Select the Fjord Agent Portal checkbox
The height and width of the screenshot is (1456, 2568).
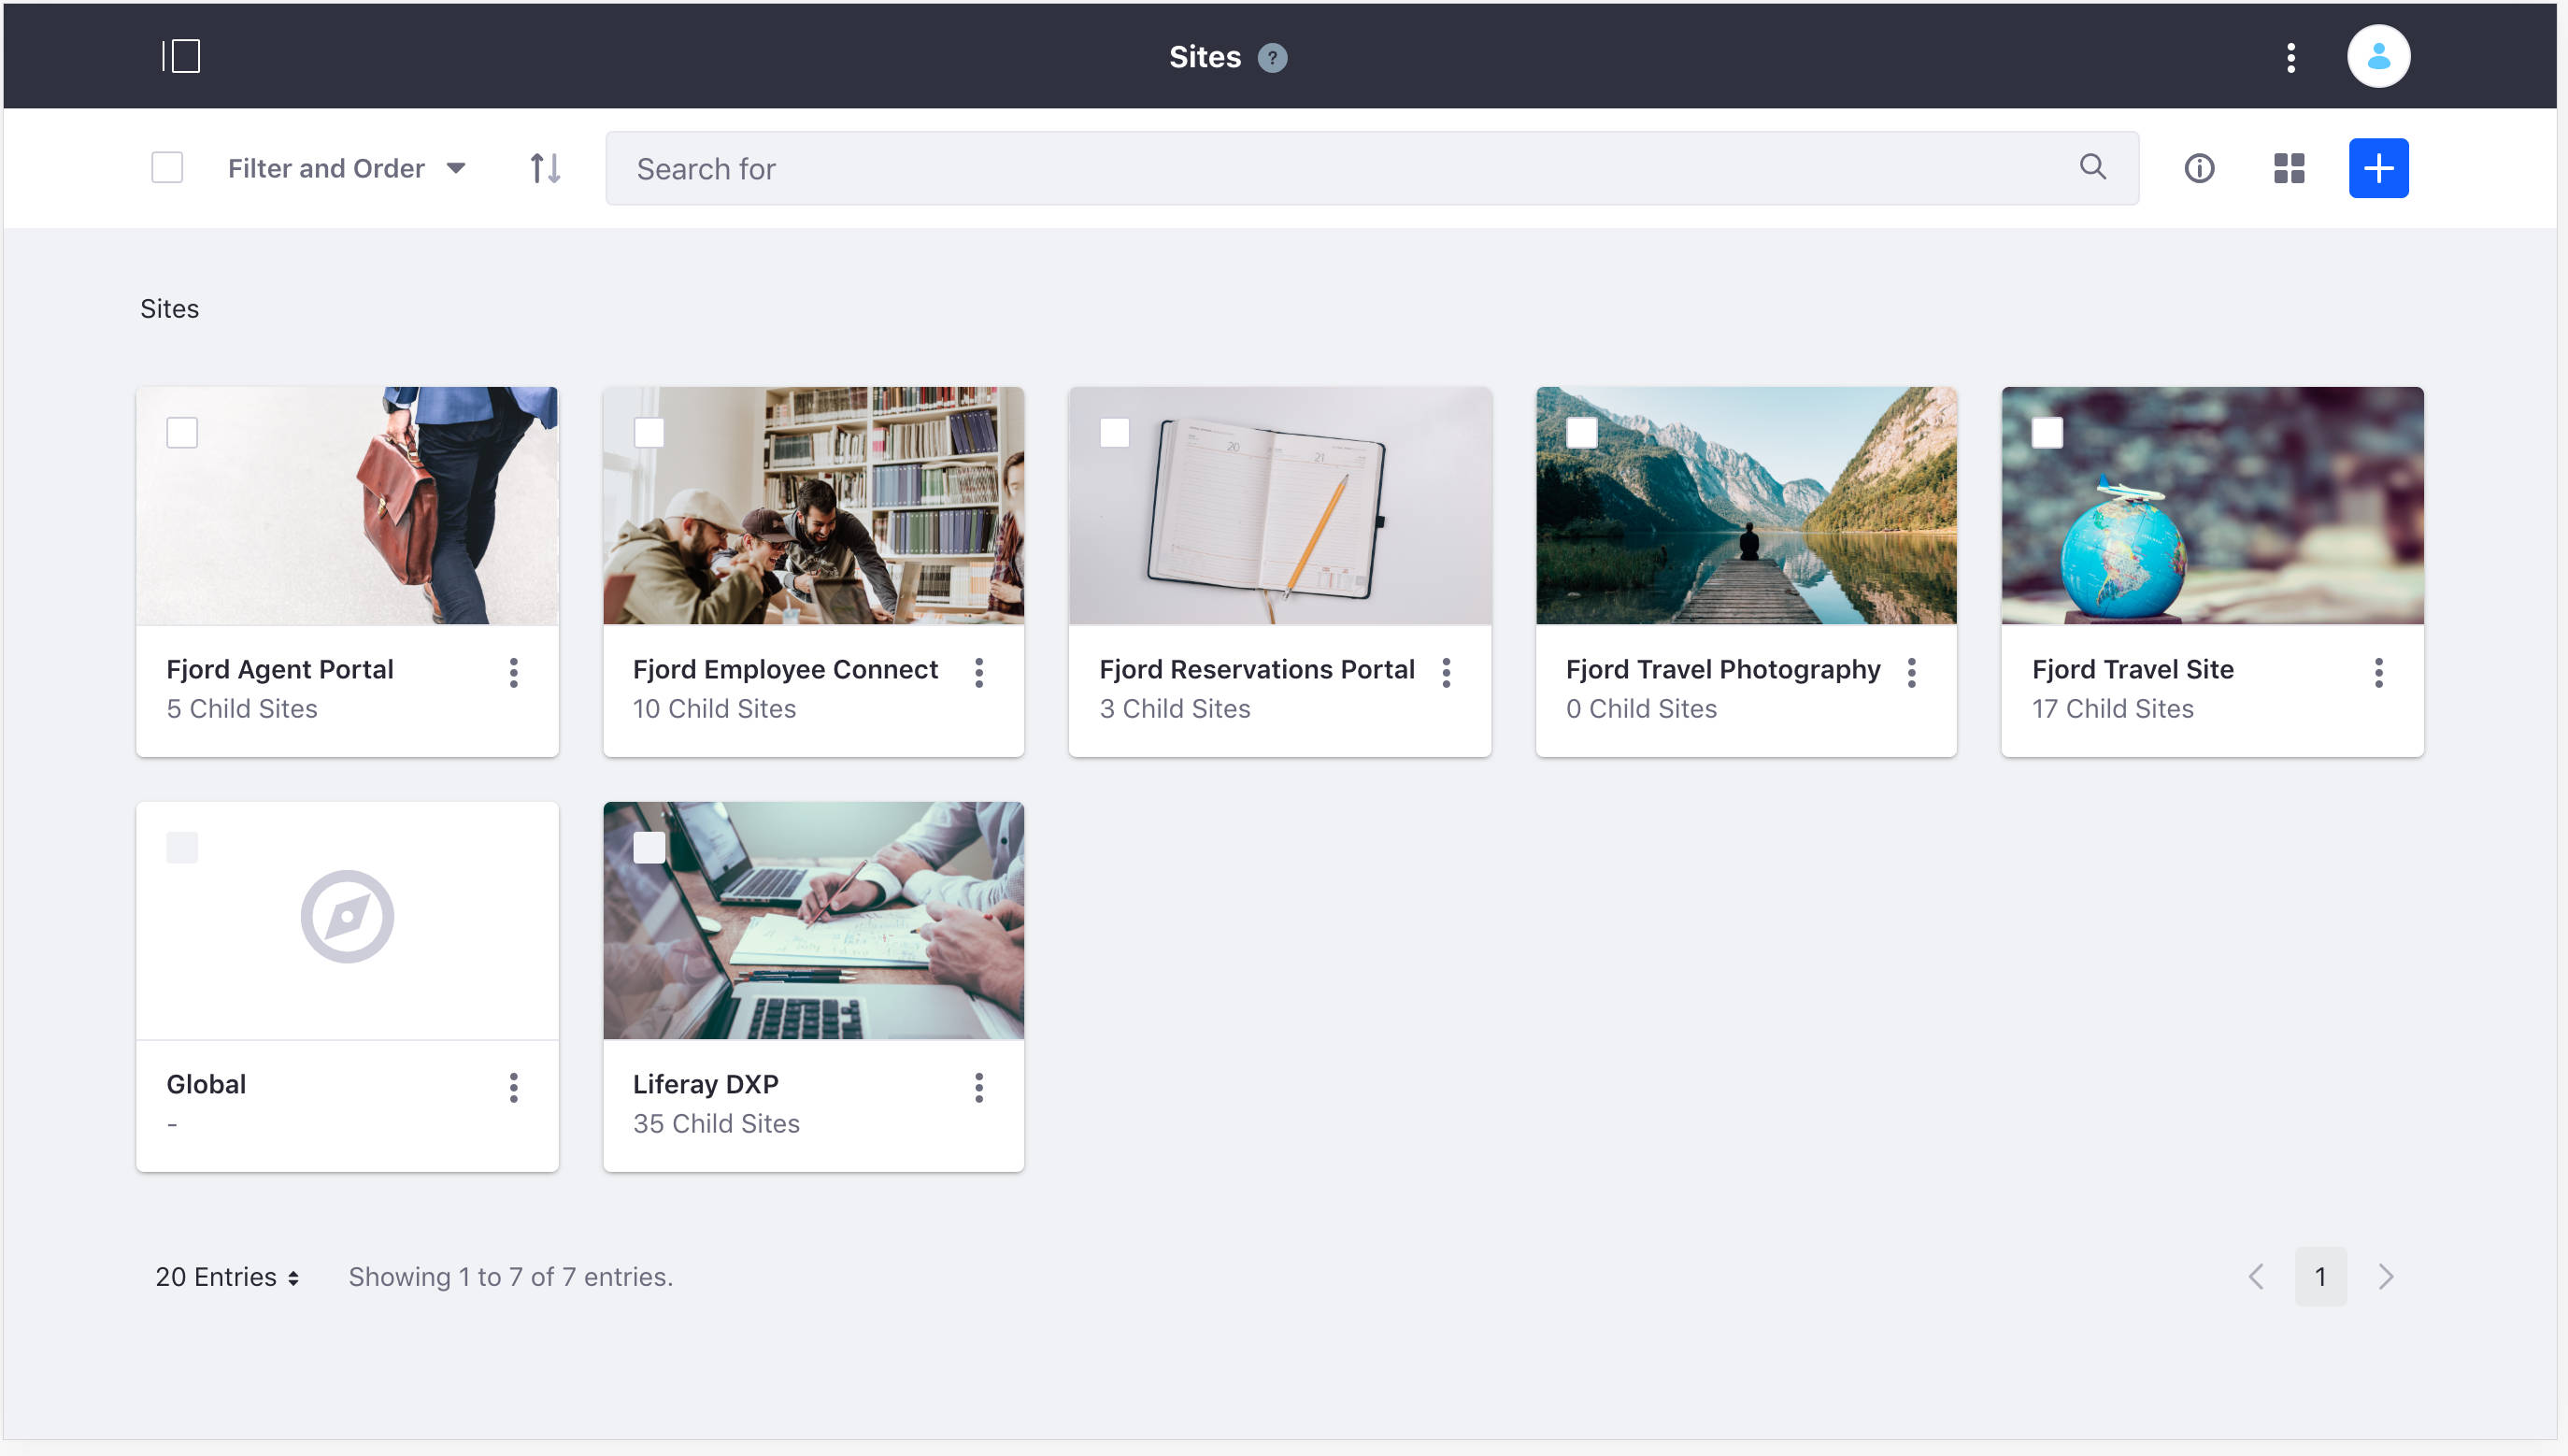183,432
